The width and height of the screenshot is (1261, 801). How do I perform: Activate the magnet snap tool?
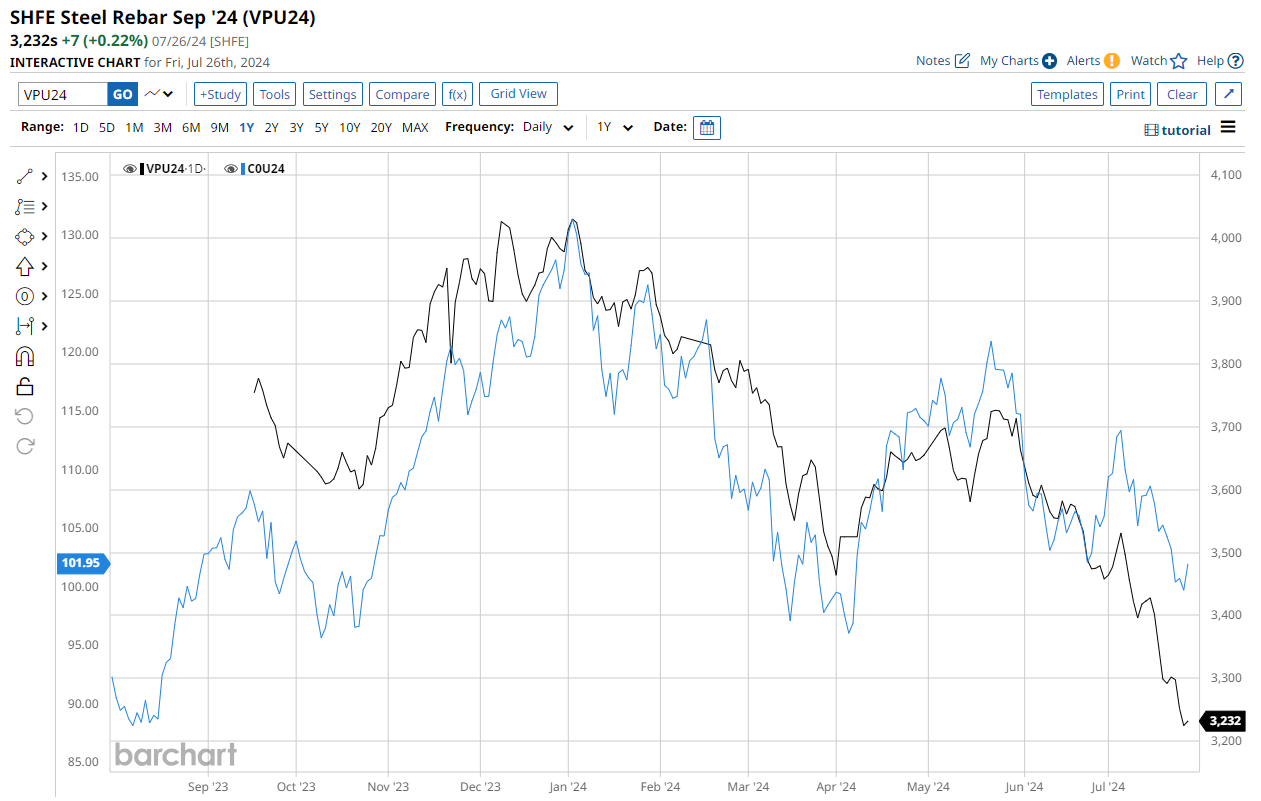[25, 356]
